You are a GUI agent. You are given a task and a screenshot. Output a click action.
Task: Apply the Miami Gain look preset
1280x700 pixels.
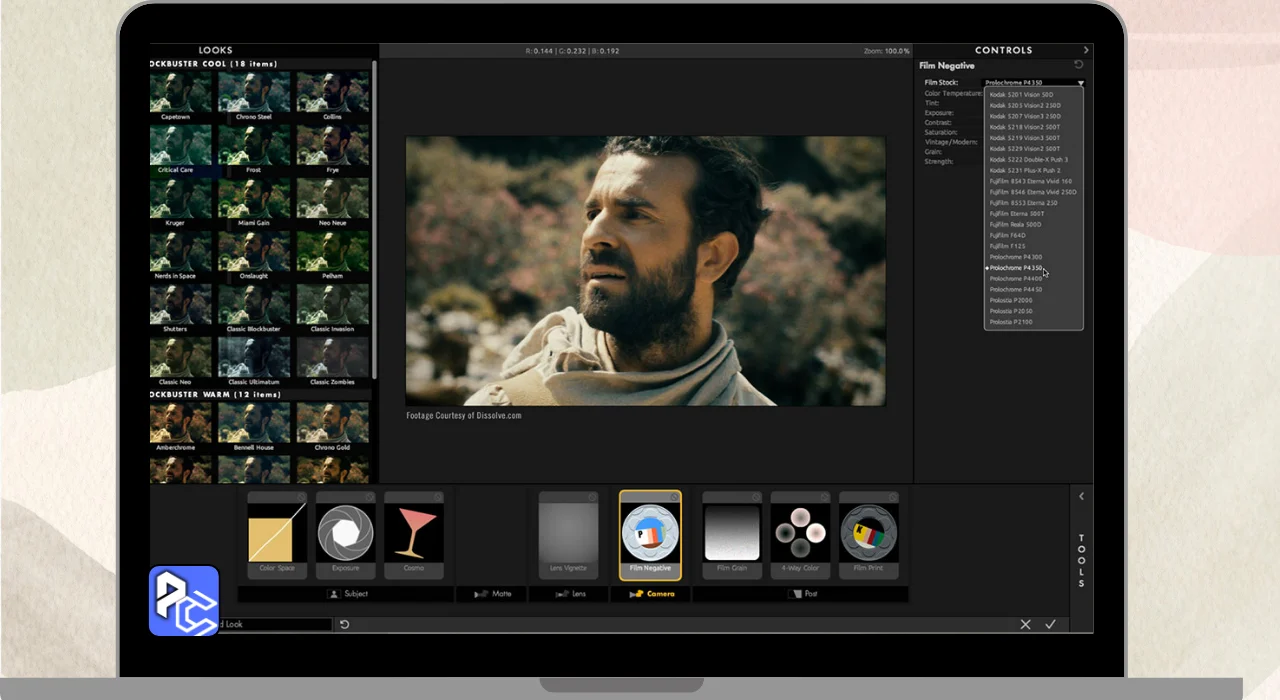pyautogui.click(x=254, y=200)
